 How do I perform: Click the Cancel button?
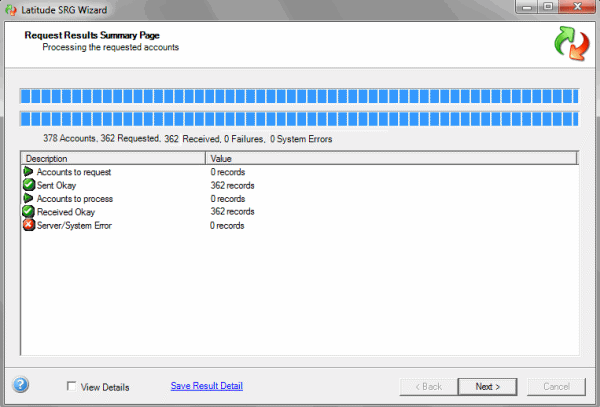pyautogui.click(x=556, y=387)
